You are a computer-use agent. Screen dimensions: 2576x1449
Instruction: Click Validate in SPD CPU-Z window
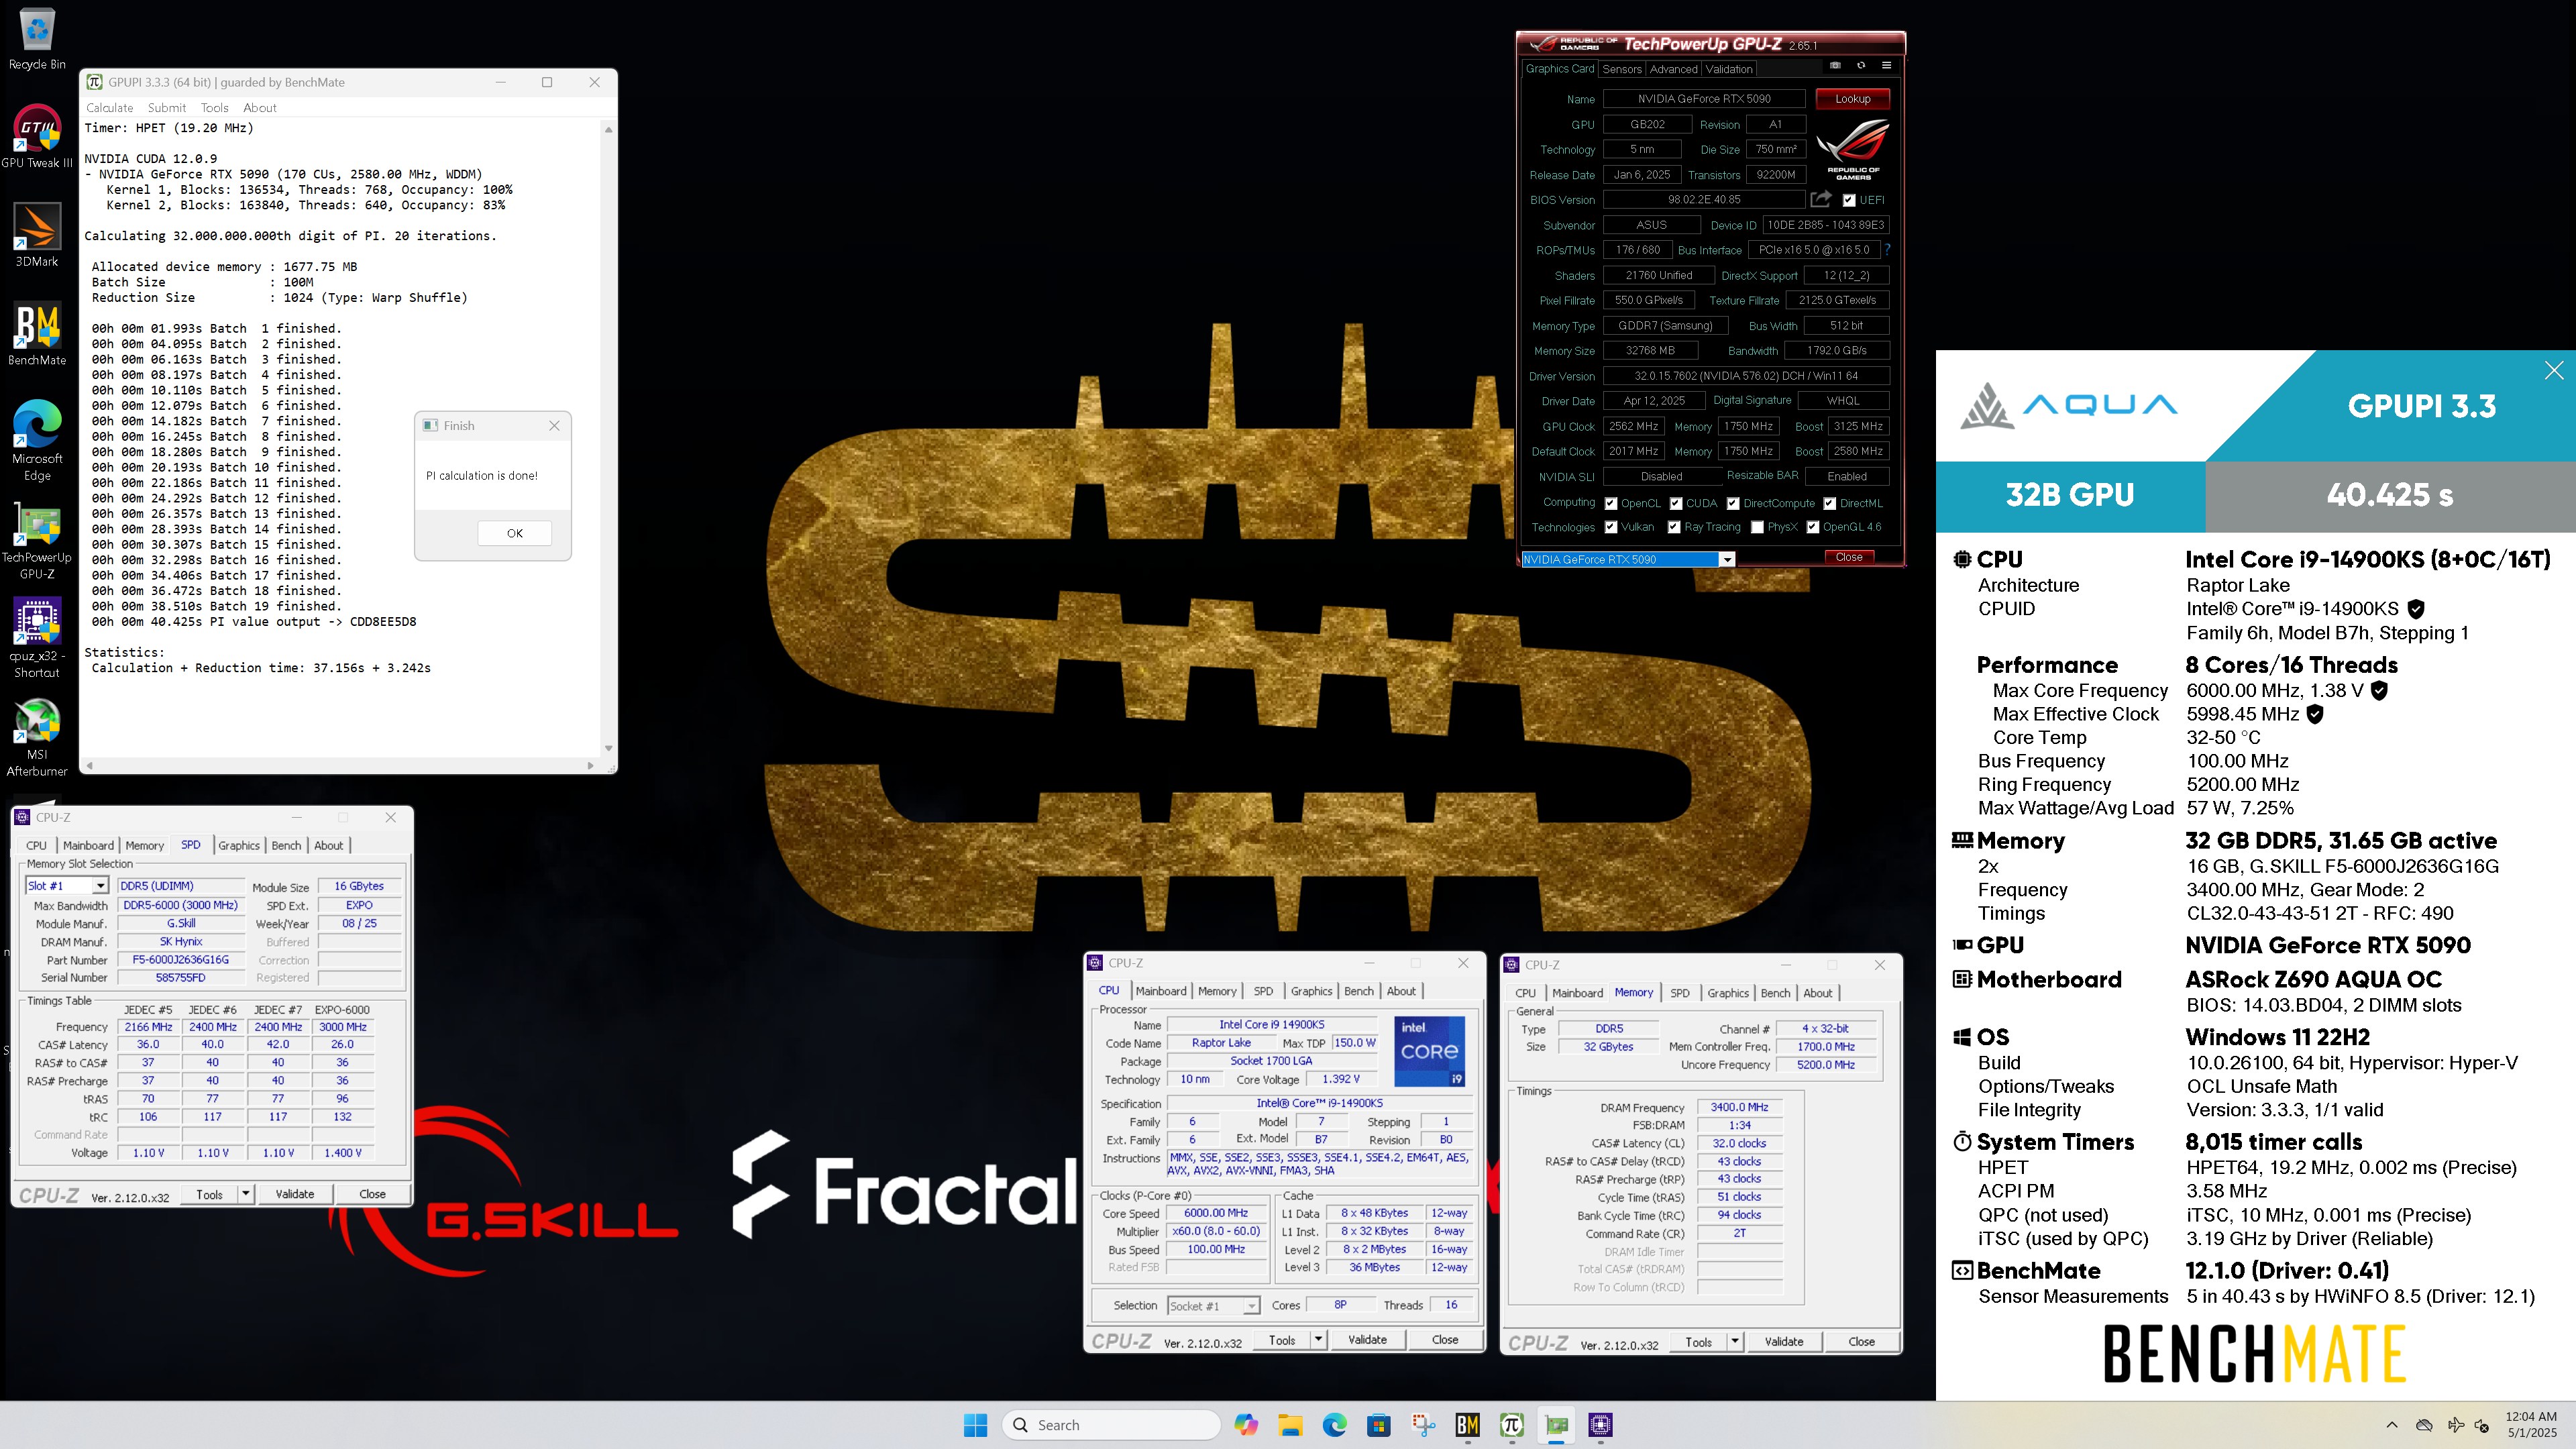coord(295,1193)
